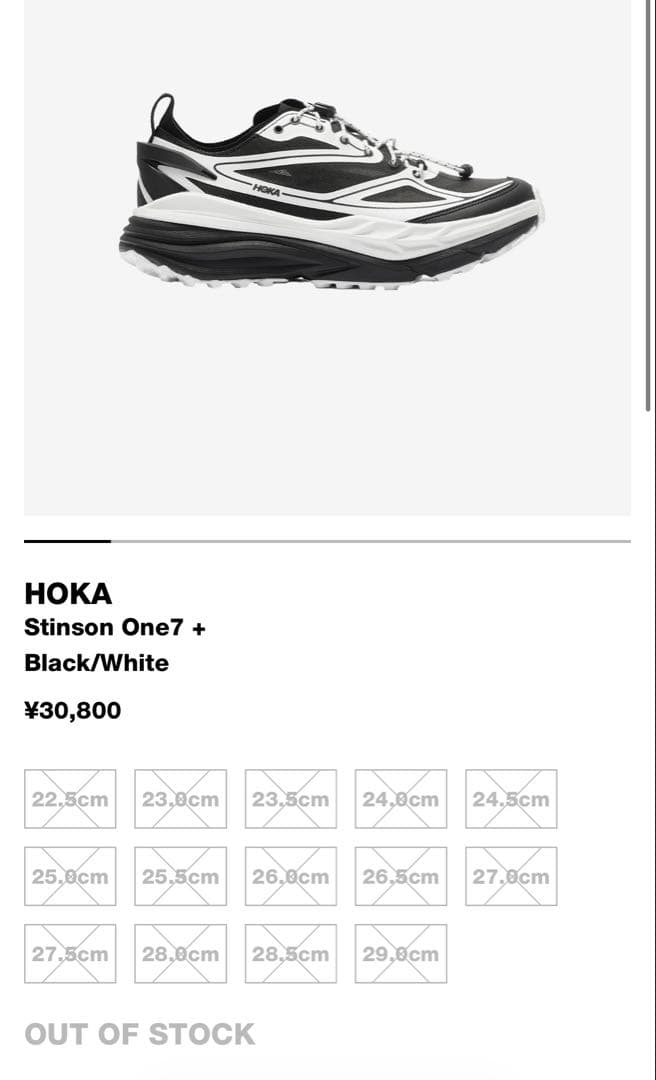Select size 26.0cm
The width and height of the screenshot is (656, 1080).
coord(289,876)
